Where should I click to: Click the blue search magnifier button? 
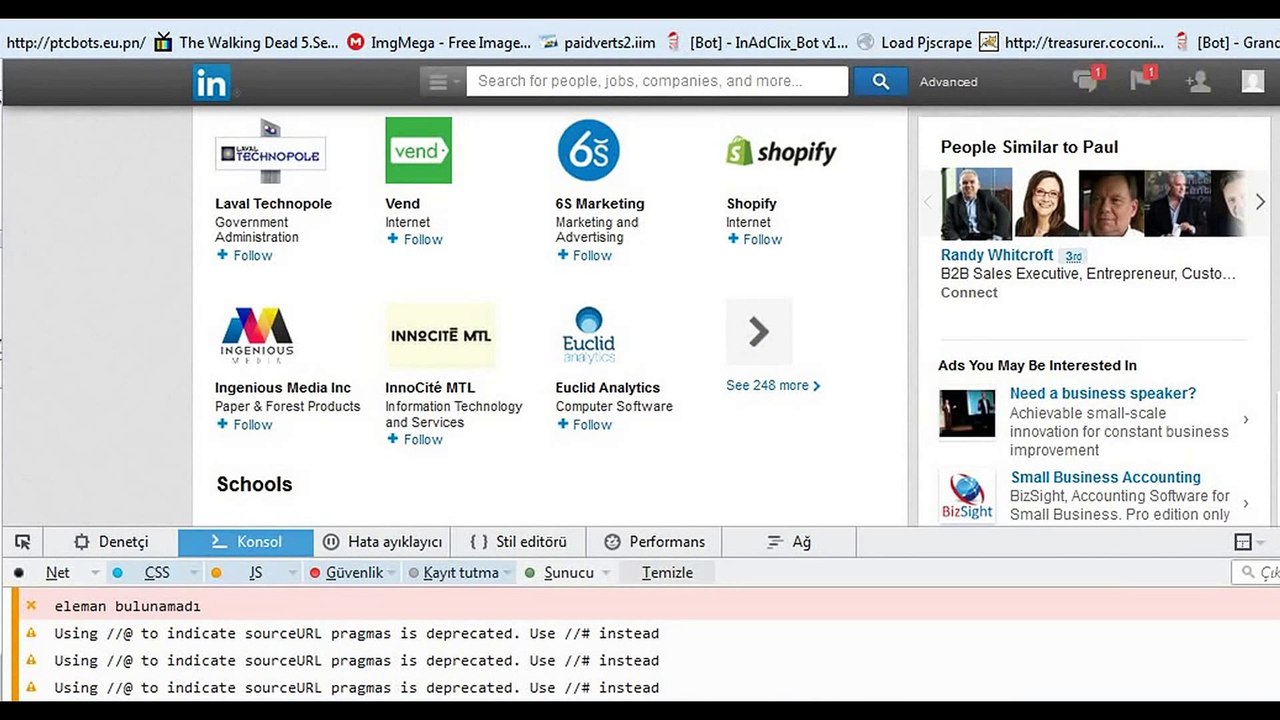pos(880,82)
